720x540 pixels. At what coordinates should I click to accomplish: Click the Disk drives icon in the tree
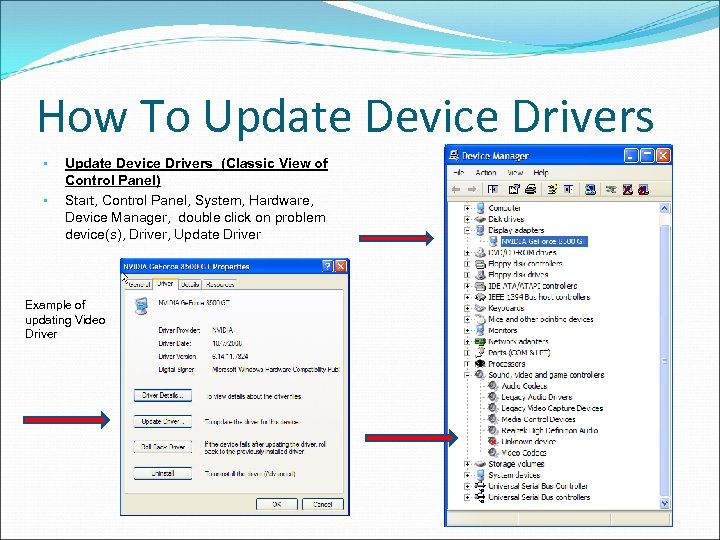click(x=480, y=219)
